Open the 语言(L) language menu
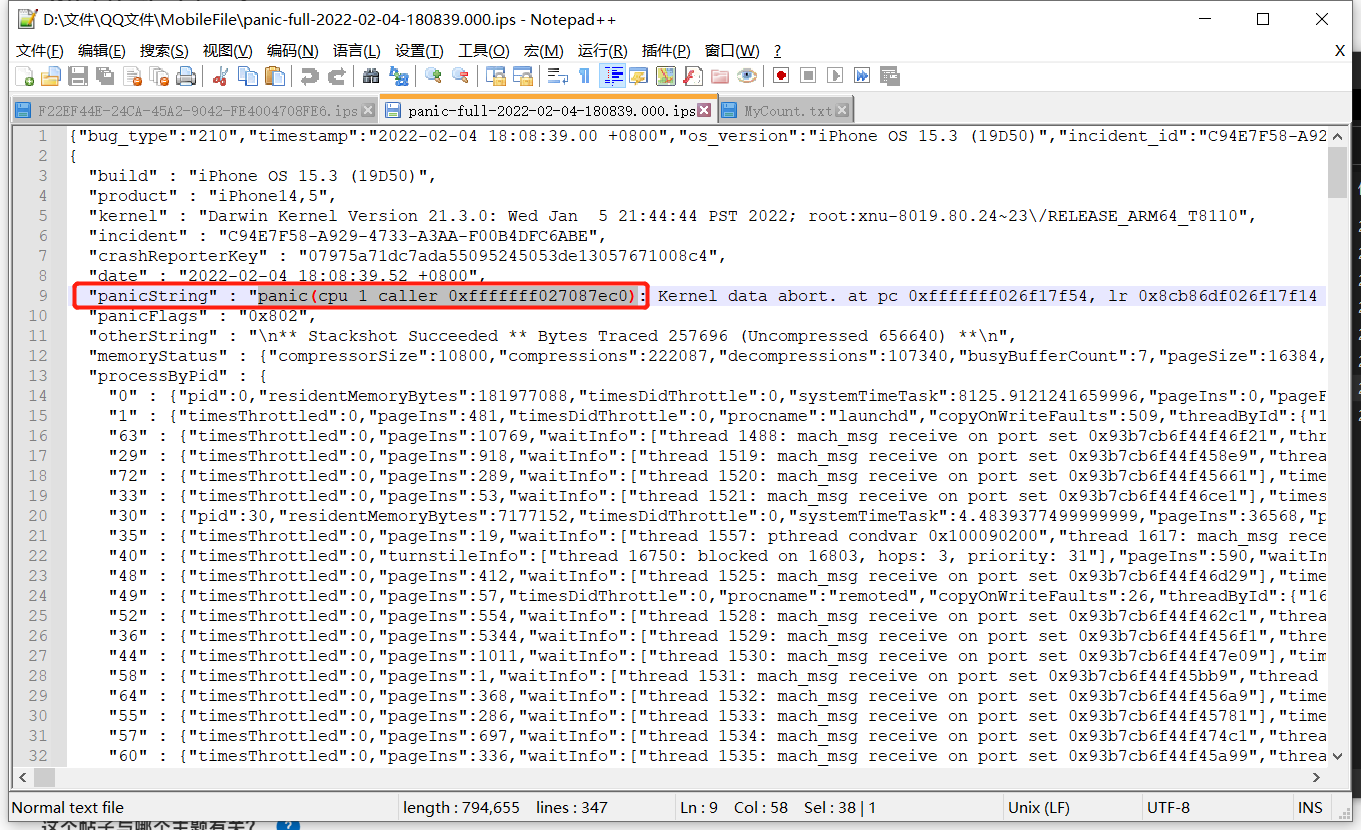The image size is (1361, 830). click(x=356, y=51)
